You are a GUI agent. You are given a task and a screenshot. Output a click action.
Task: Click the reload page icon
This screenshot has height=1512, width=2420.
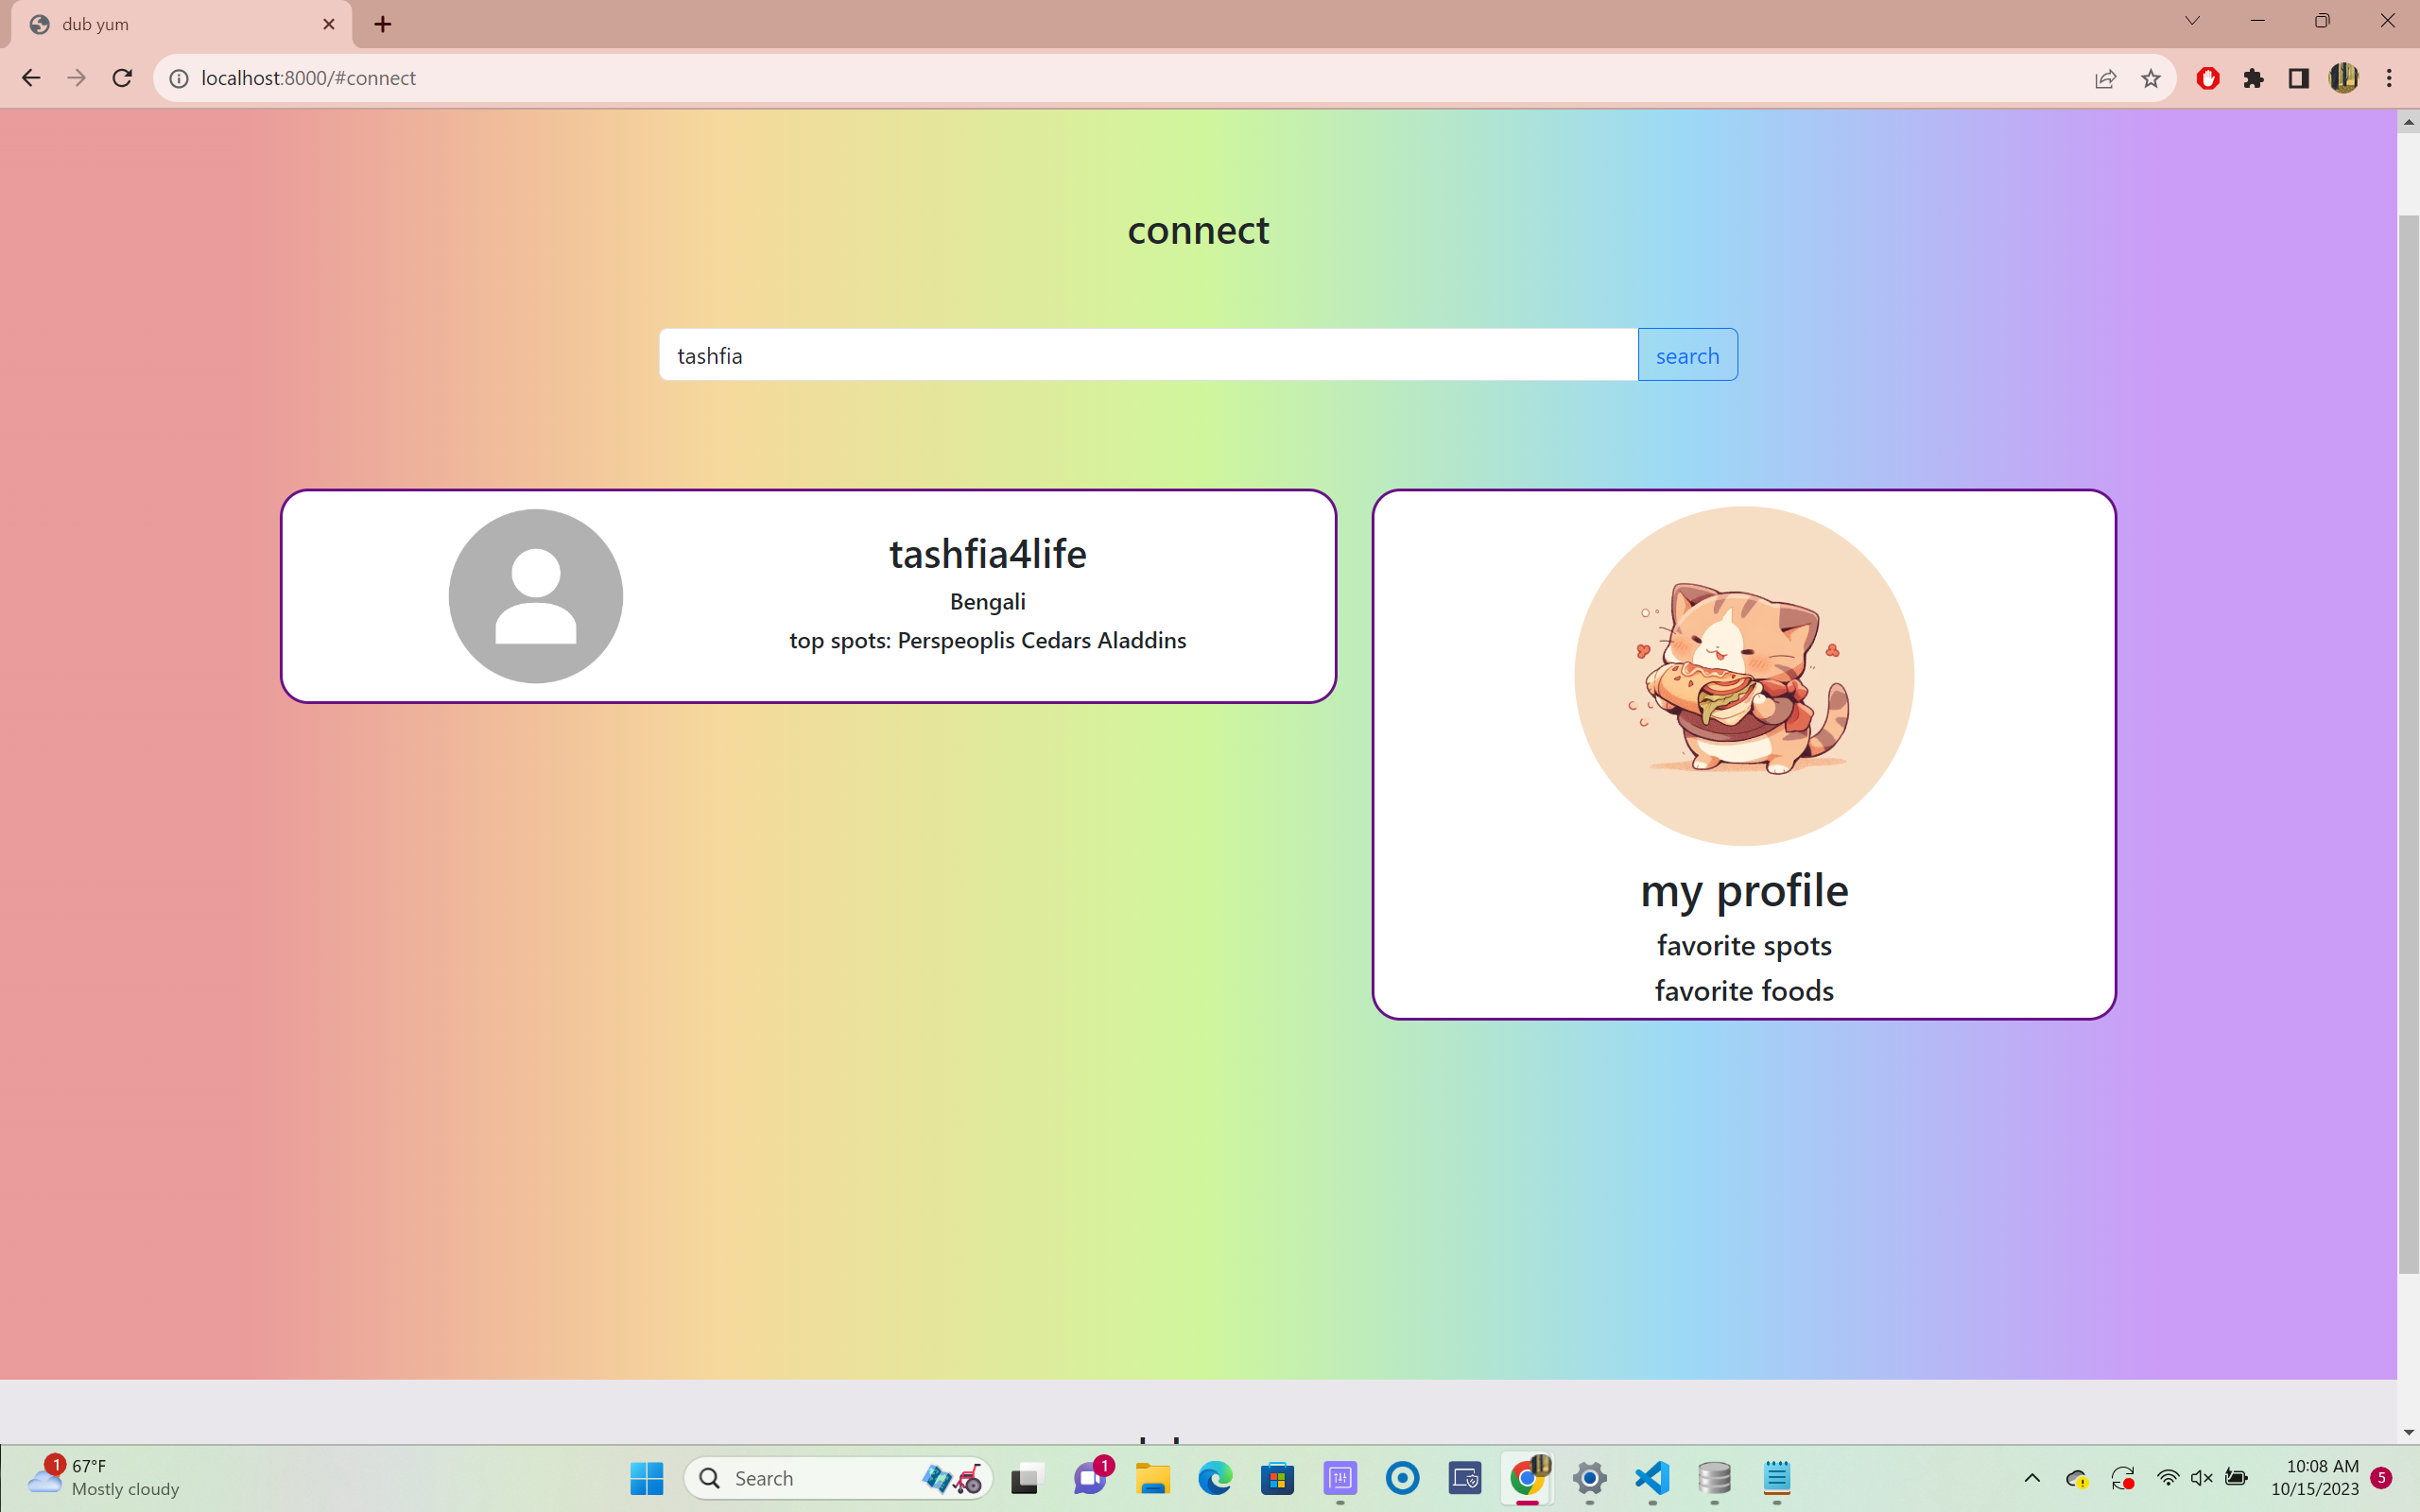point(122,78)
